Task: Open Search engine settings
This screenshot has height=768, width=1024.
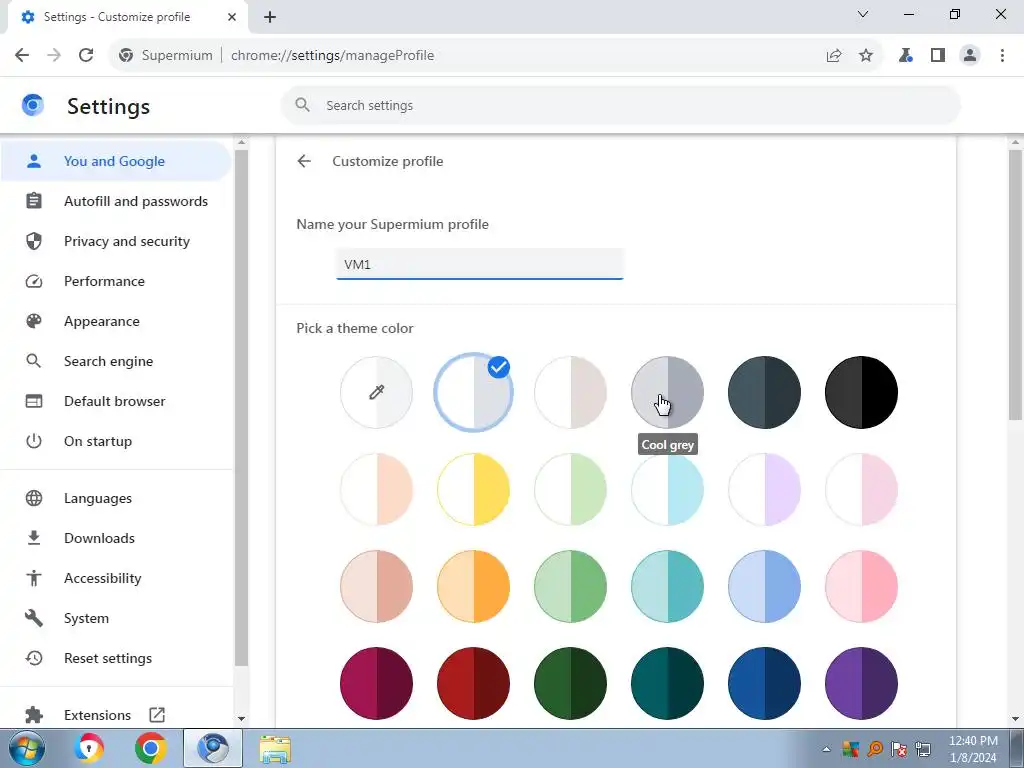Action: [x=116, y=361]
